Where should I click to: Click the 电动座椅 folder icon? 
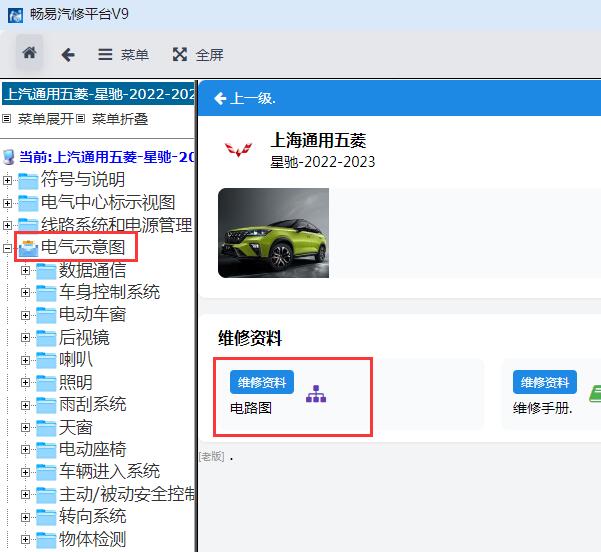(46, 450)
